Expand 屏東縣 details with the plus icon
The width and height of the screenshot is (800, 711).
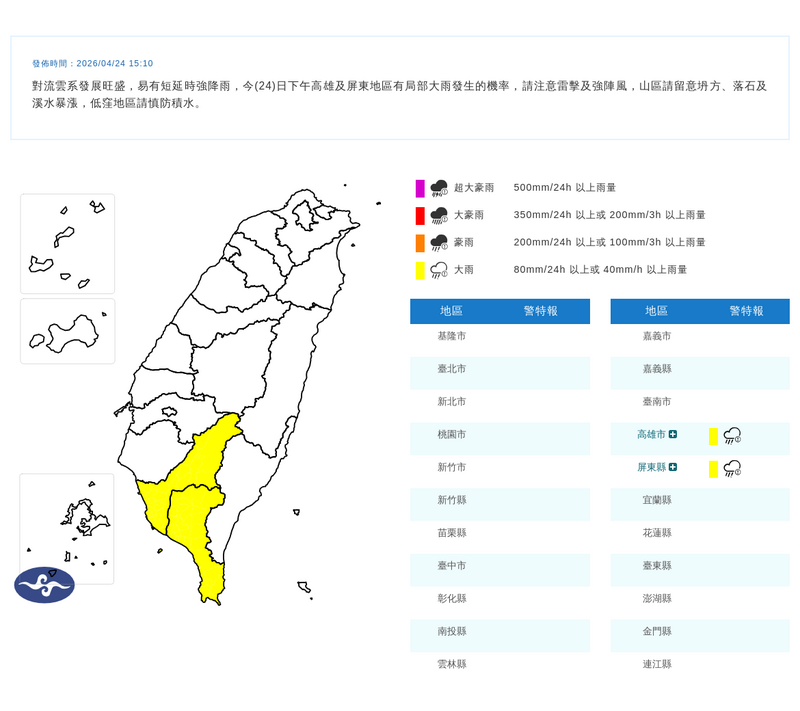(673, 467)
